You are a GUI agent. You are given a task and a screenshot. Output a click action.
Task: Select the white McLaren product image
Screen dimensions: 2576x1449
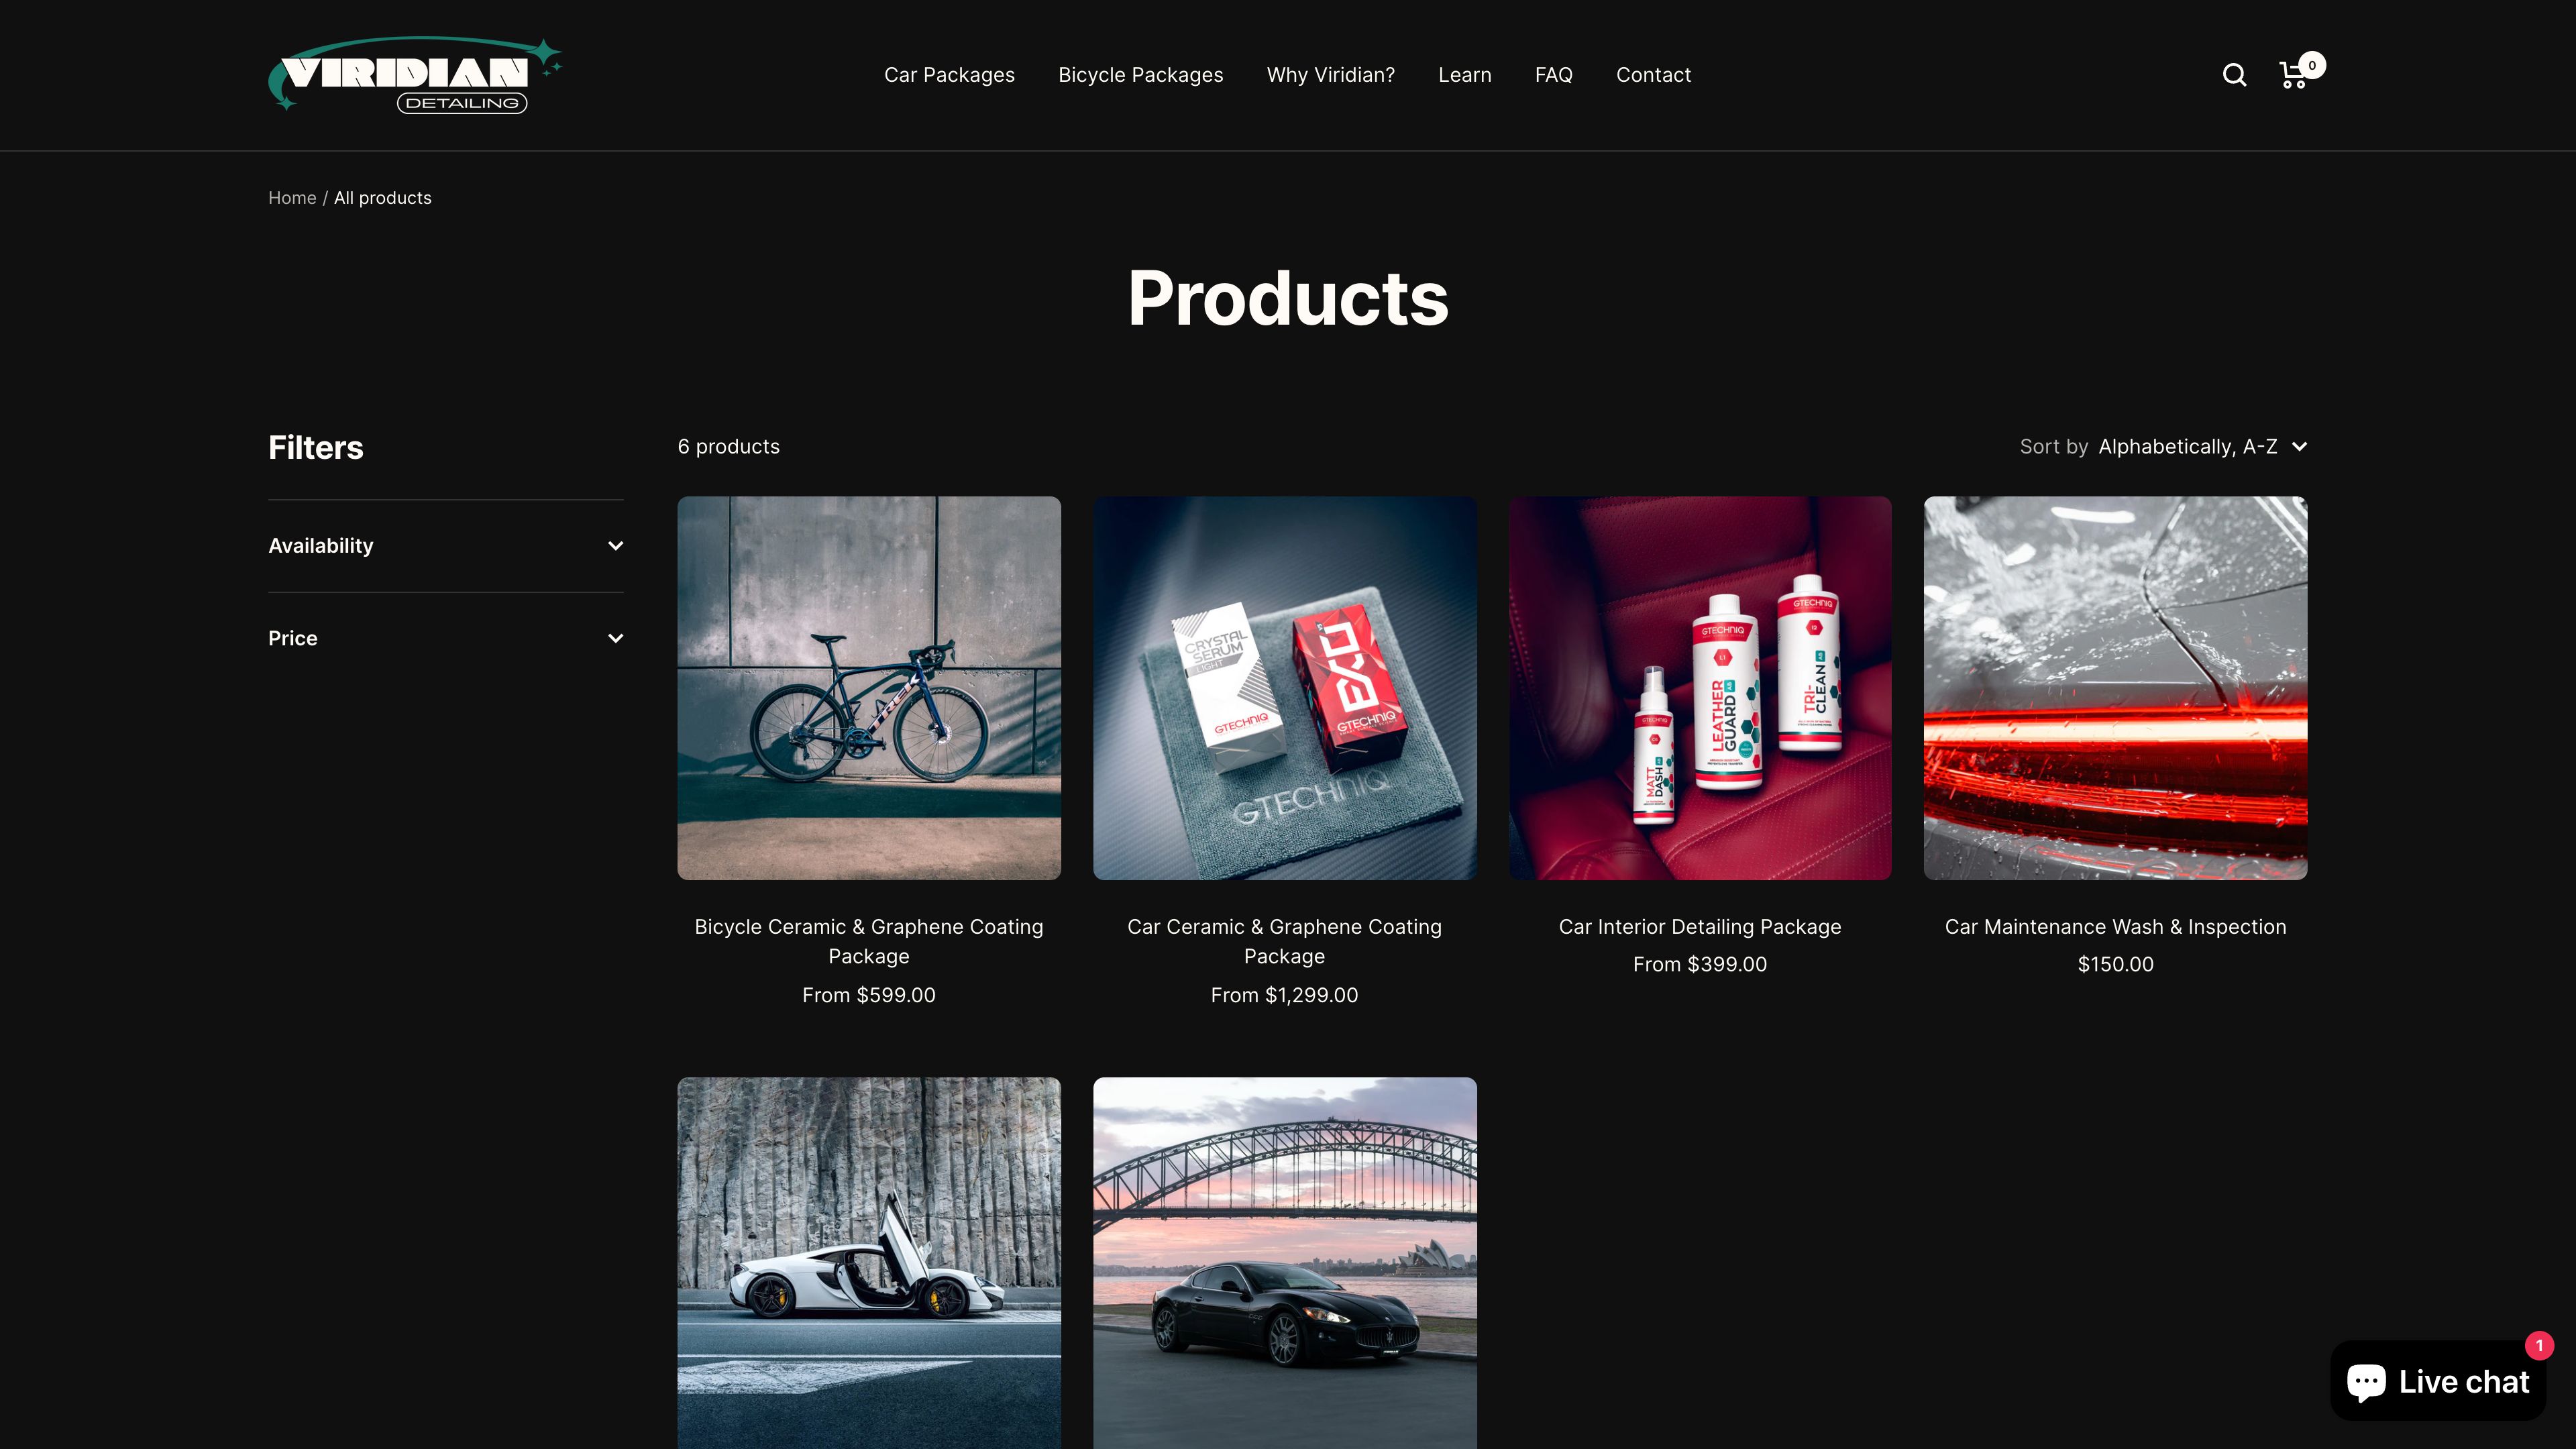click(869, 1263)
